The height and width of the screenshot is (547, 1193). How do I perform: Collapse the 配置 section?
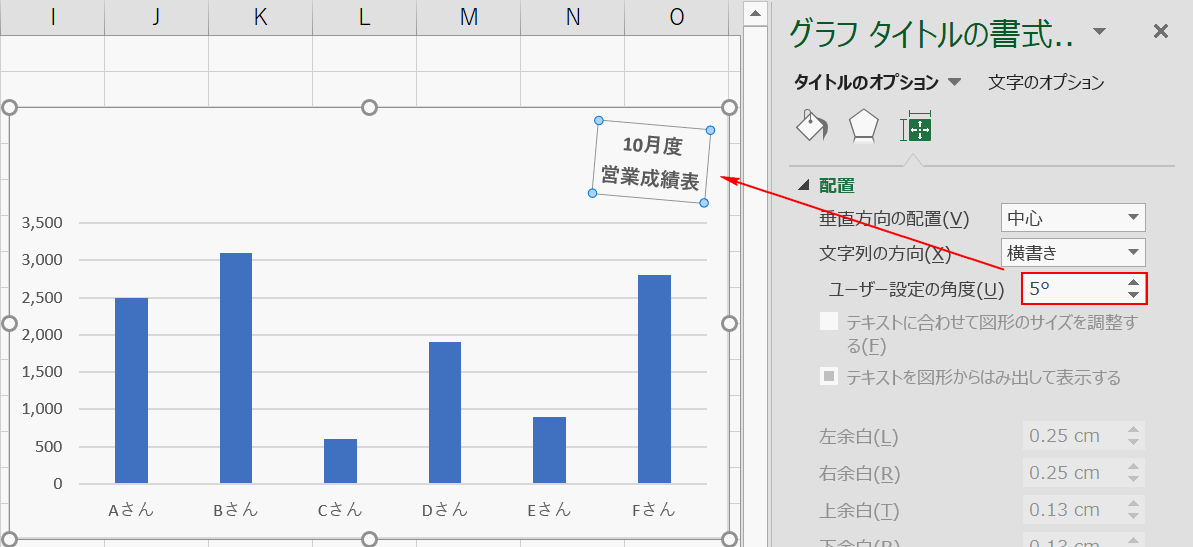803,185
